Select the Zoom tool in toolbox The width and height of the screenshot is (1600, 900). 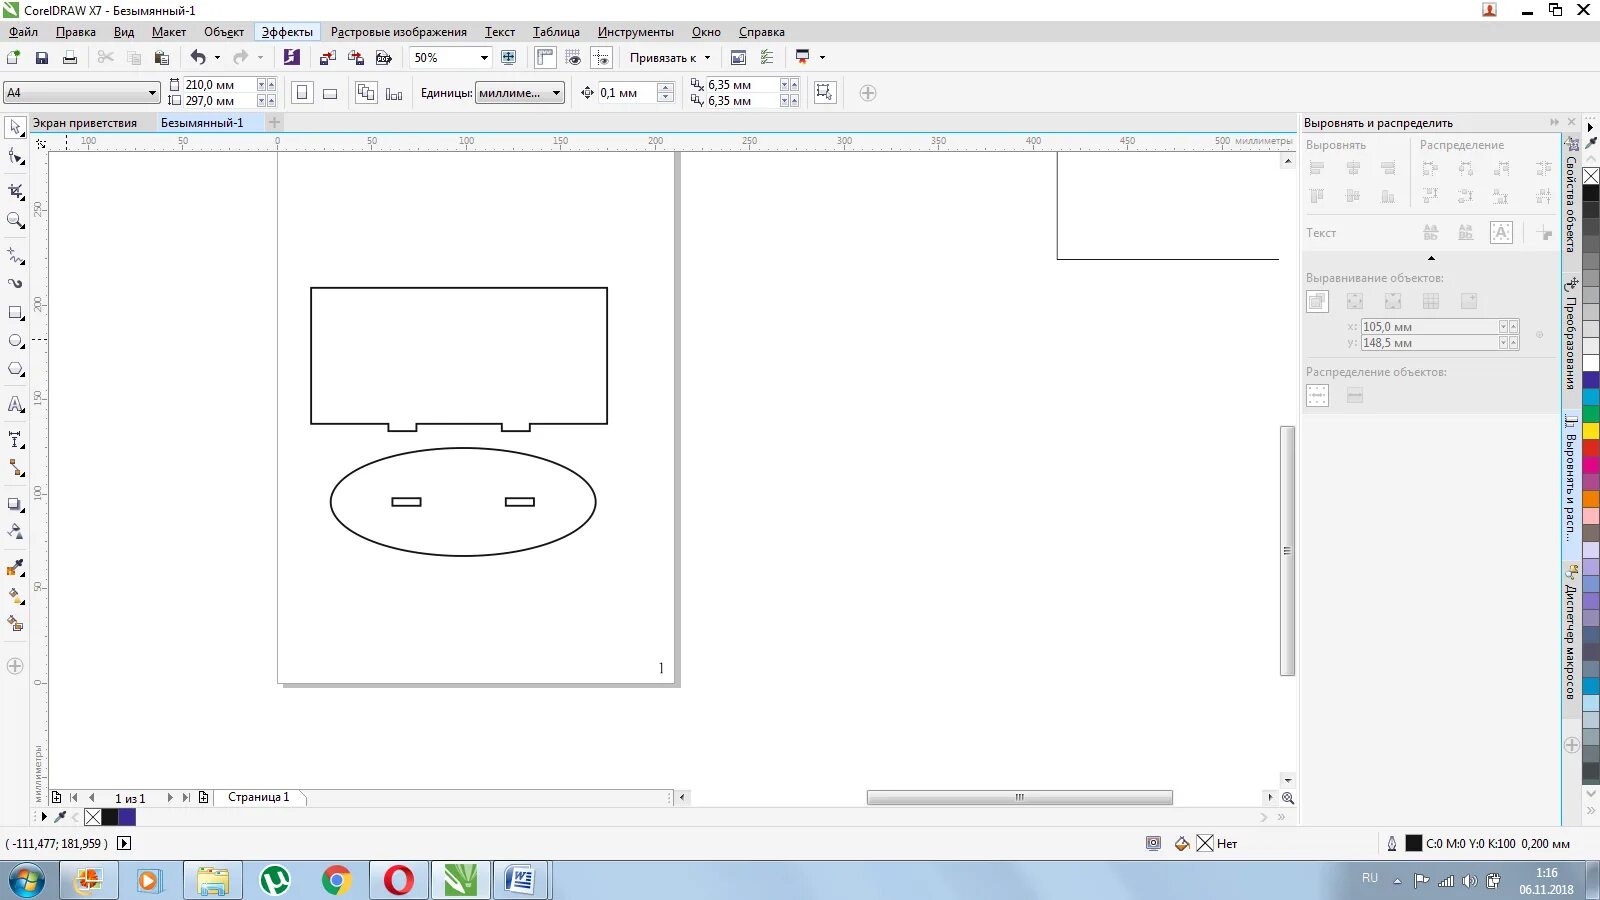click(x=15, y=220)
